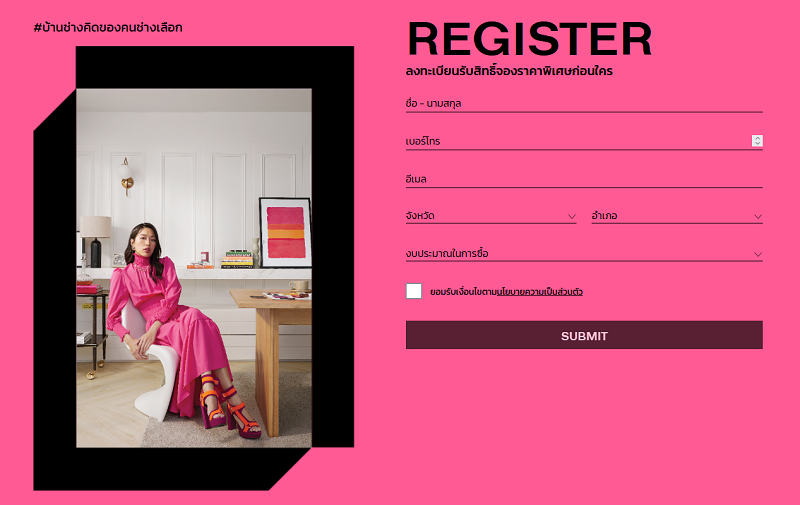Click the chevron on งบประมาณในการซื้อ field
The image size is (800, 505).
pyautogui.click(x=758, y=254)
